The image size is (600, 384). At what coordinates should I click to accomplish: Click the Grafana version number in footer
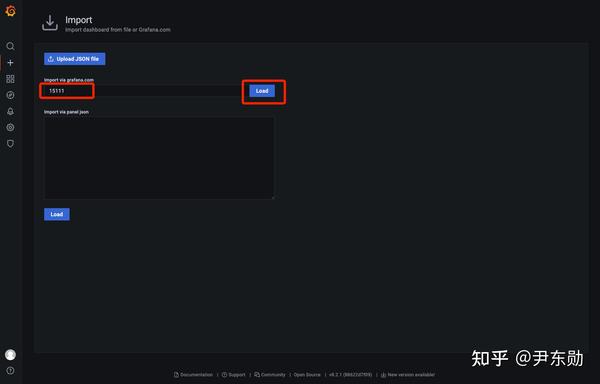click(350, 375)
